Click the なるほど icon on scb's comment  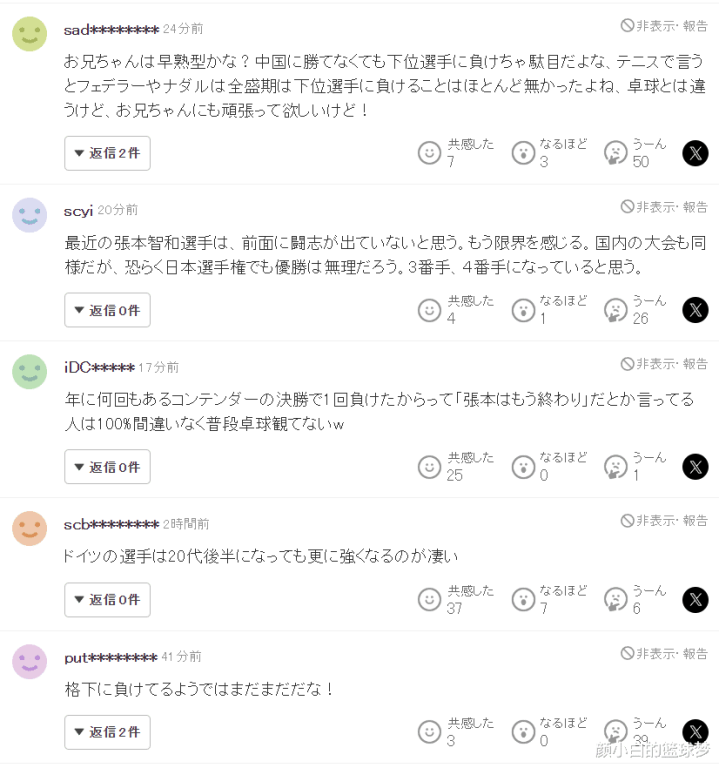522,600
